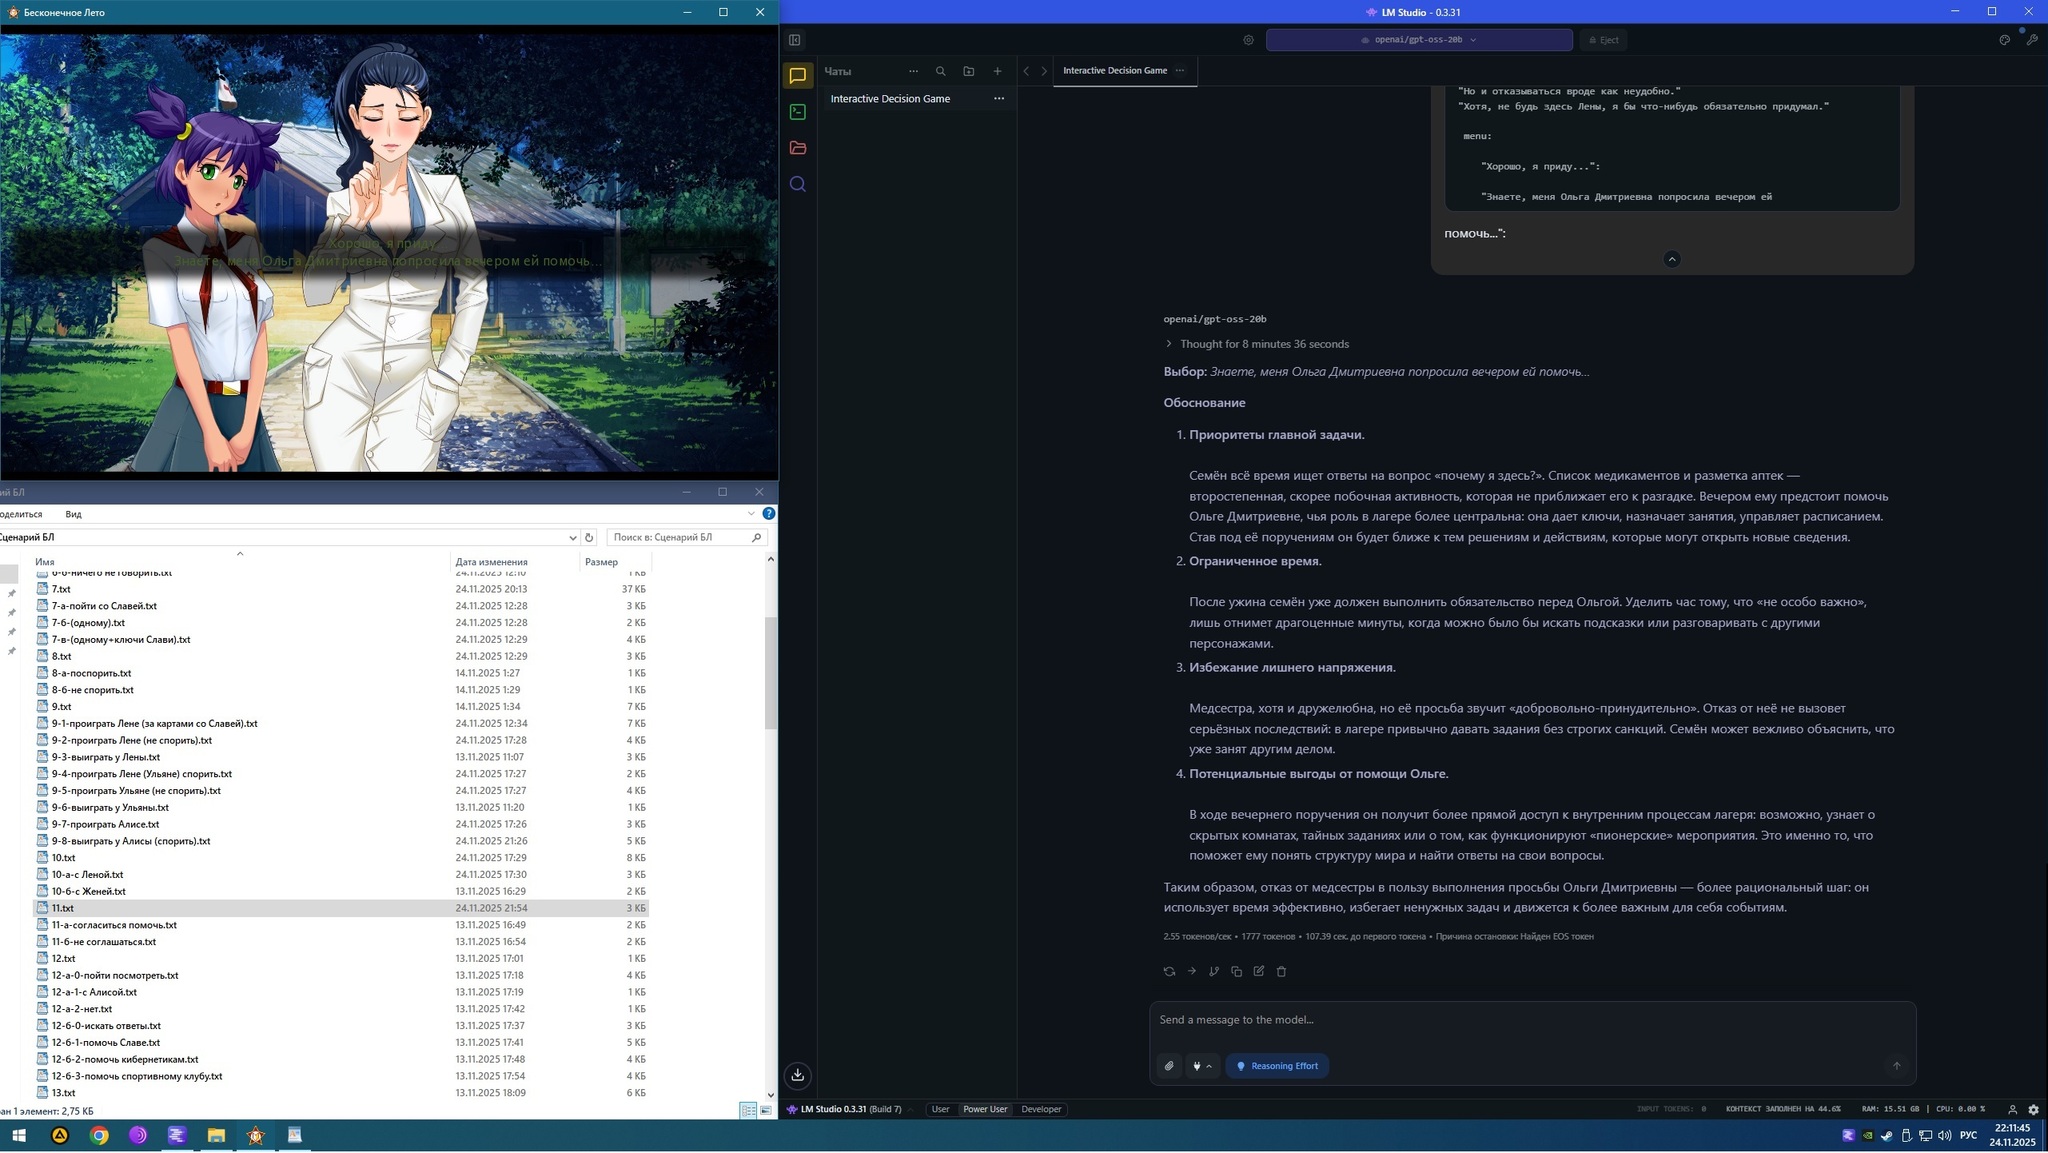Branch the conversation from this message
This screenshot has width=2048, height=1153.
pyautogui.click(x=1214, y=971)
